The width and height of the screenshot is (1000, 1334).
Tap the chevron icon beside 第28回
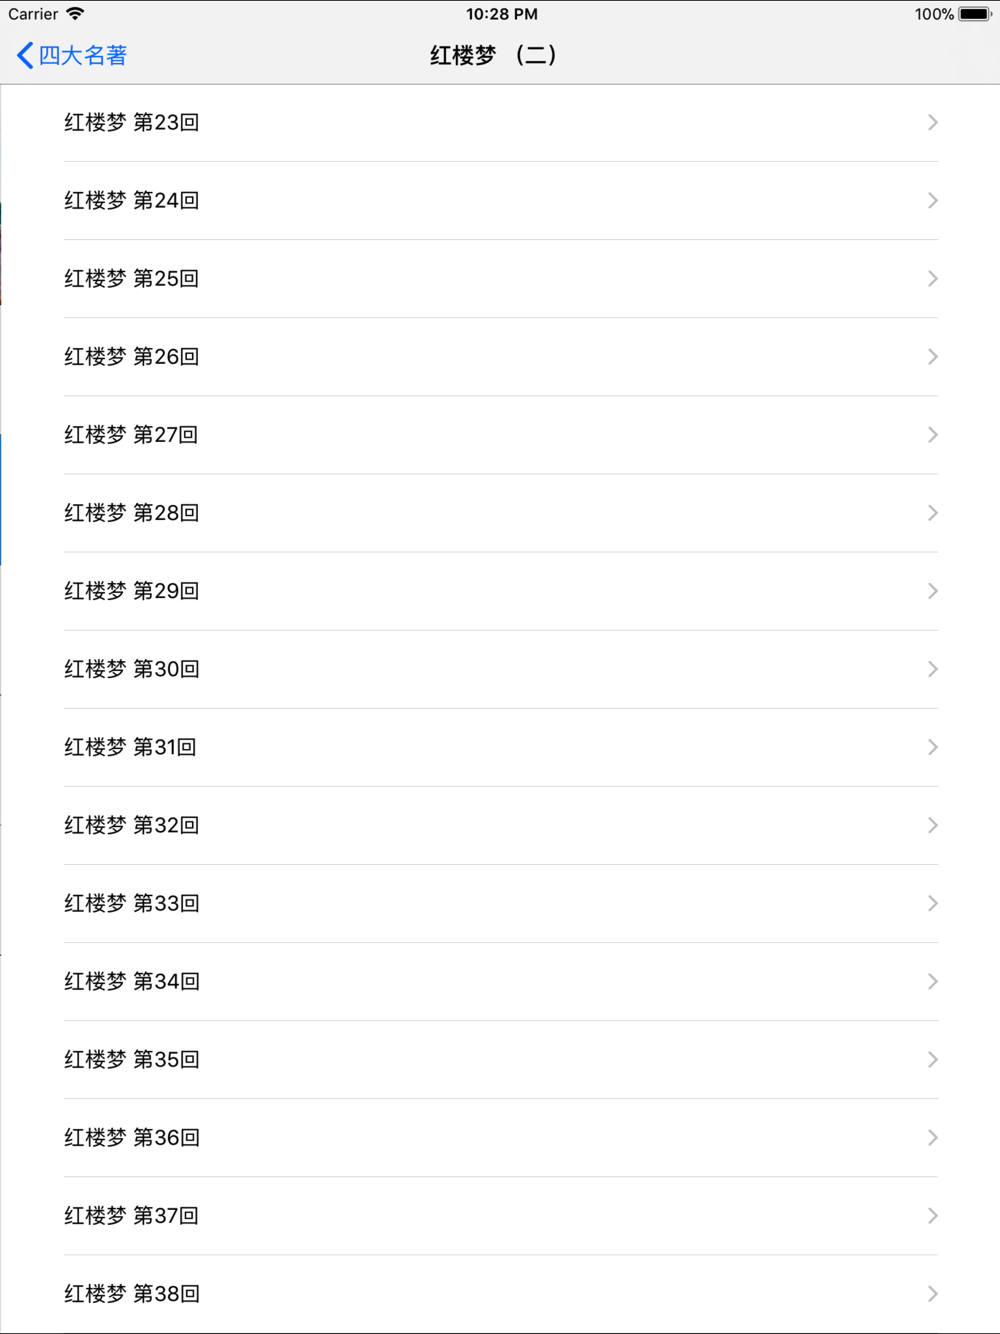(932, 513)
